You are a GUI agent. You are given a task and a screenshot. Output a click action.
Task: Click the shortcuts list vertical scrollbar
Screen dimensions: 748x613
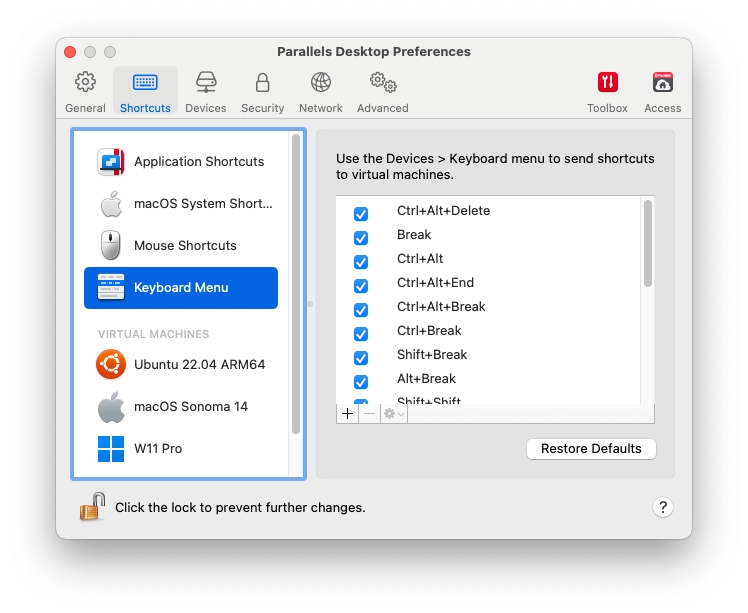click(648, 245)
